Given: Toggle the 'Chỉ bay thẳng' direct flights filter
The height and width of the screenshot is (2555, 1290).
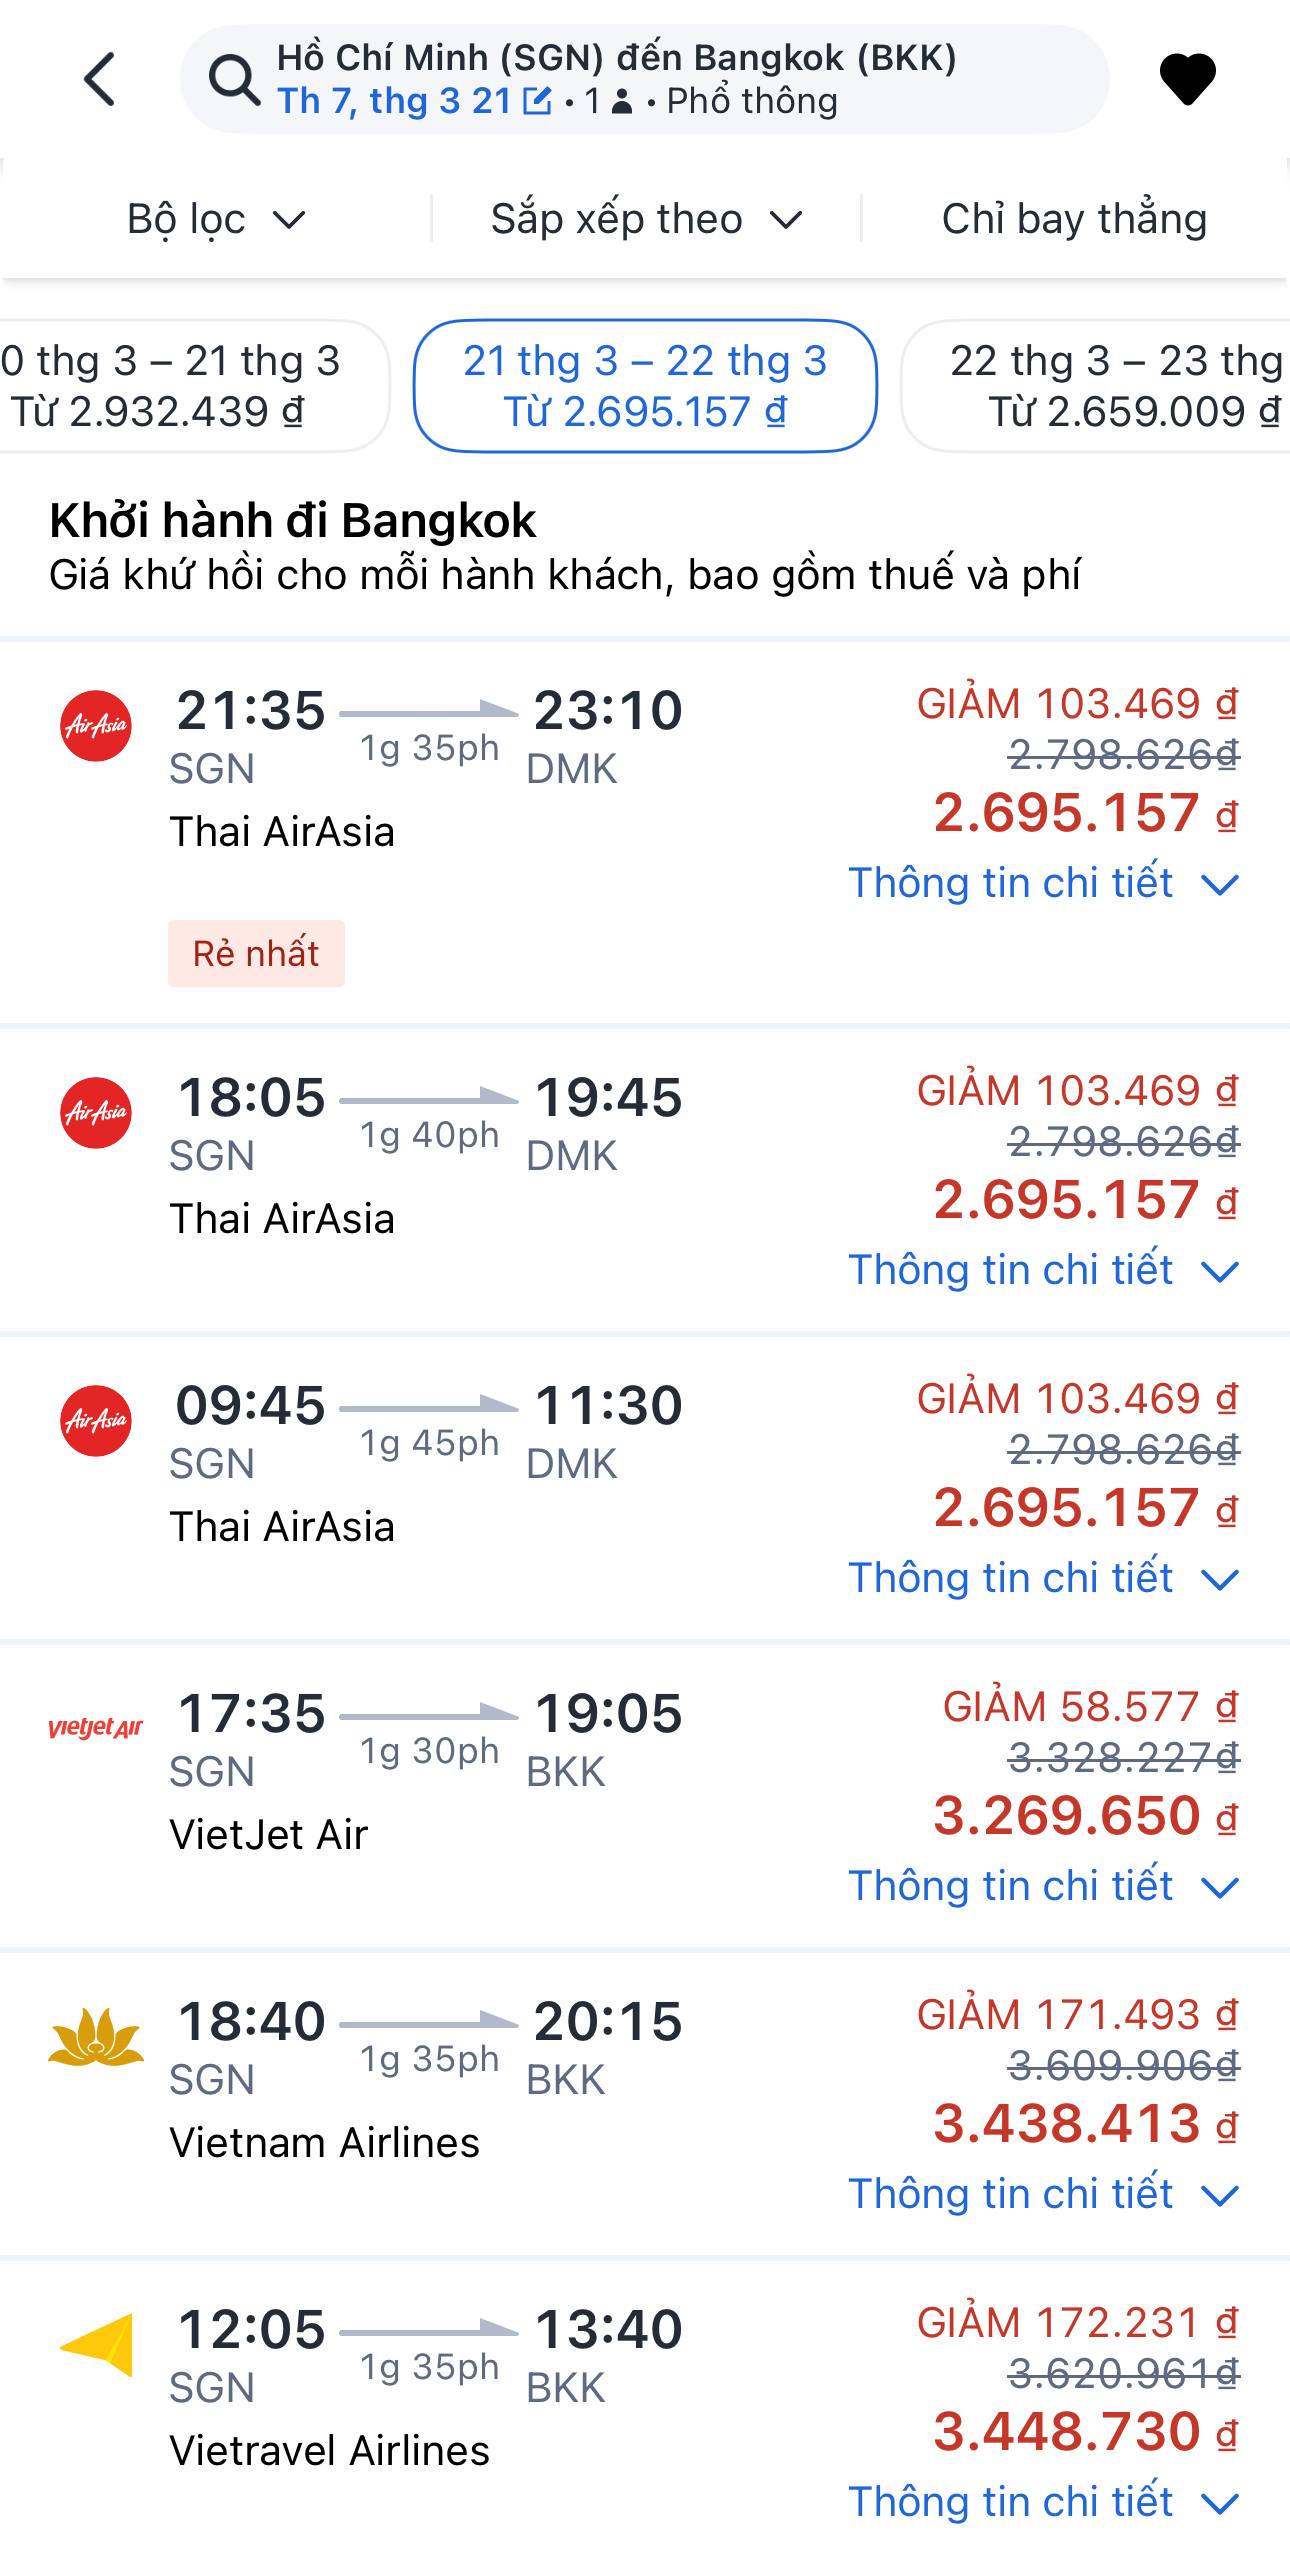Looking at the screenshot, I should [x=1074, y=219].
